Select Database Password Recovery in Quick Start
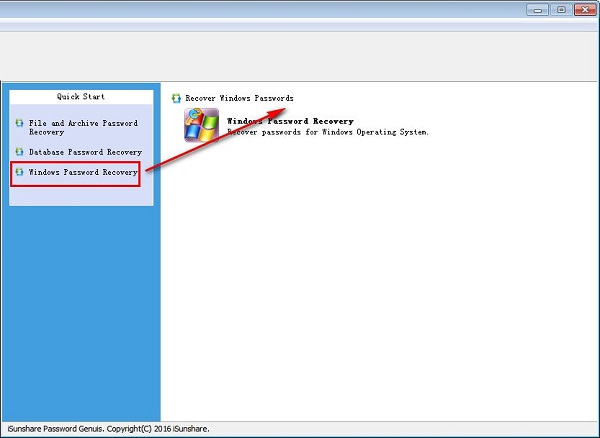600x438 pixels. point(85,152)
